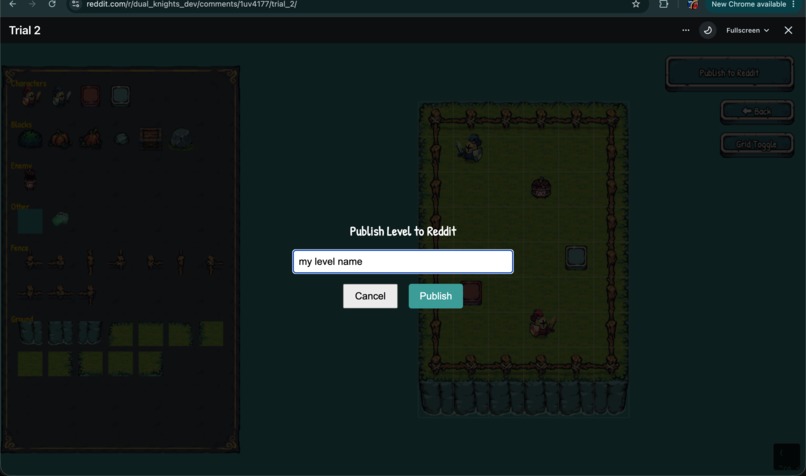This screenshot has height=476, width=806.
Task: Click the Trial 2 title
Action: [x=25, y=30]
